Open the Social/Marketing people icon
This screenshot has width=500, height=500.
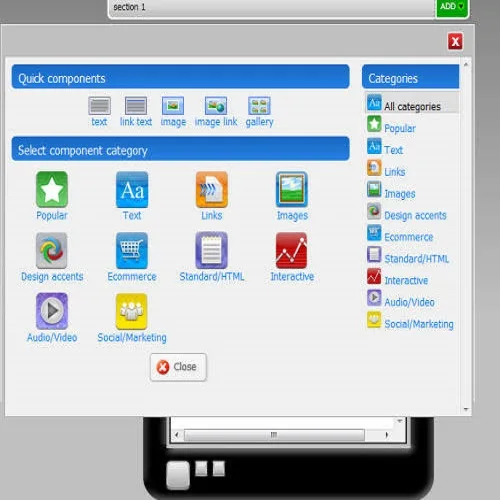tap(132, 311)
